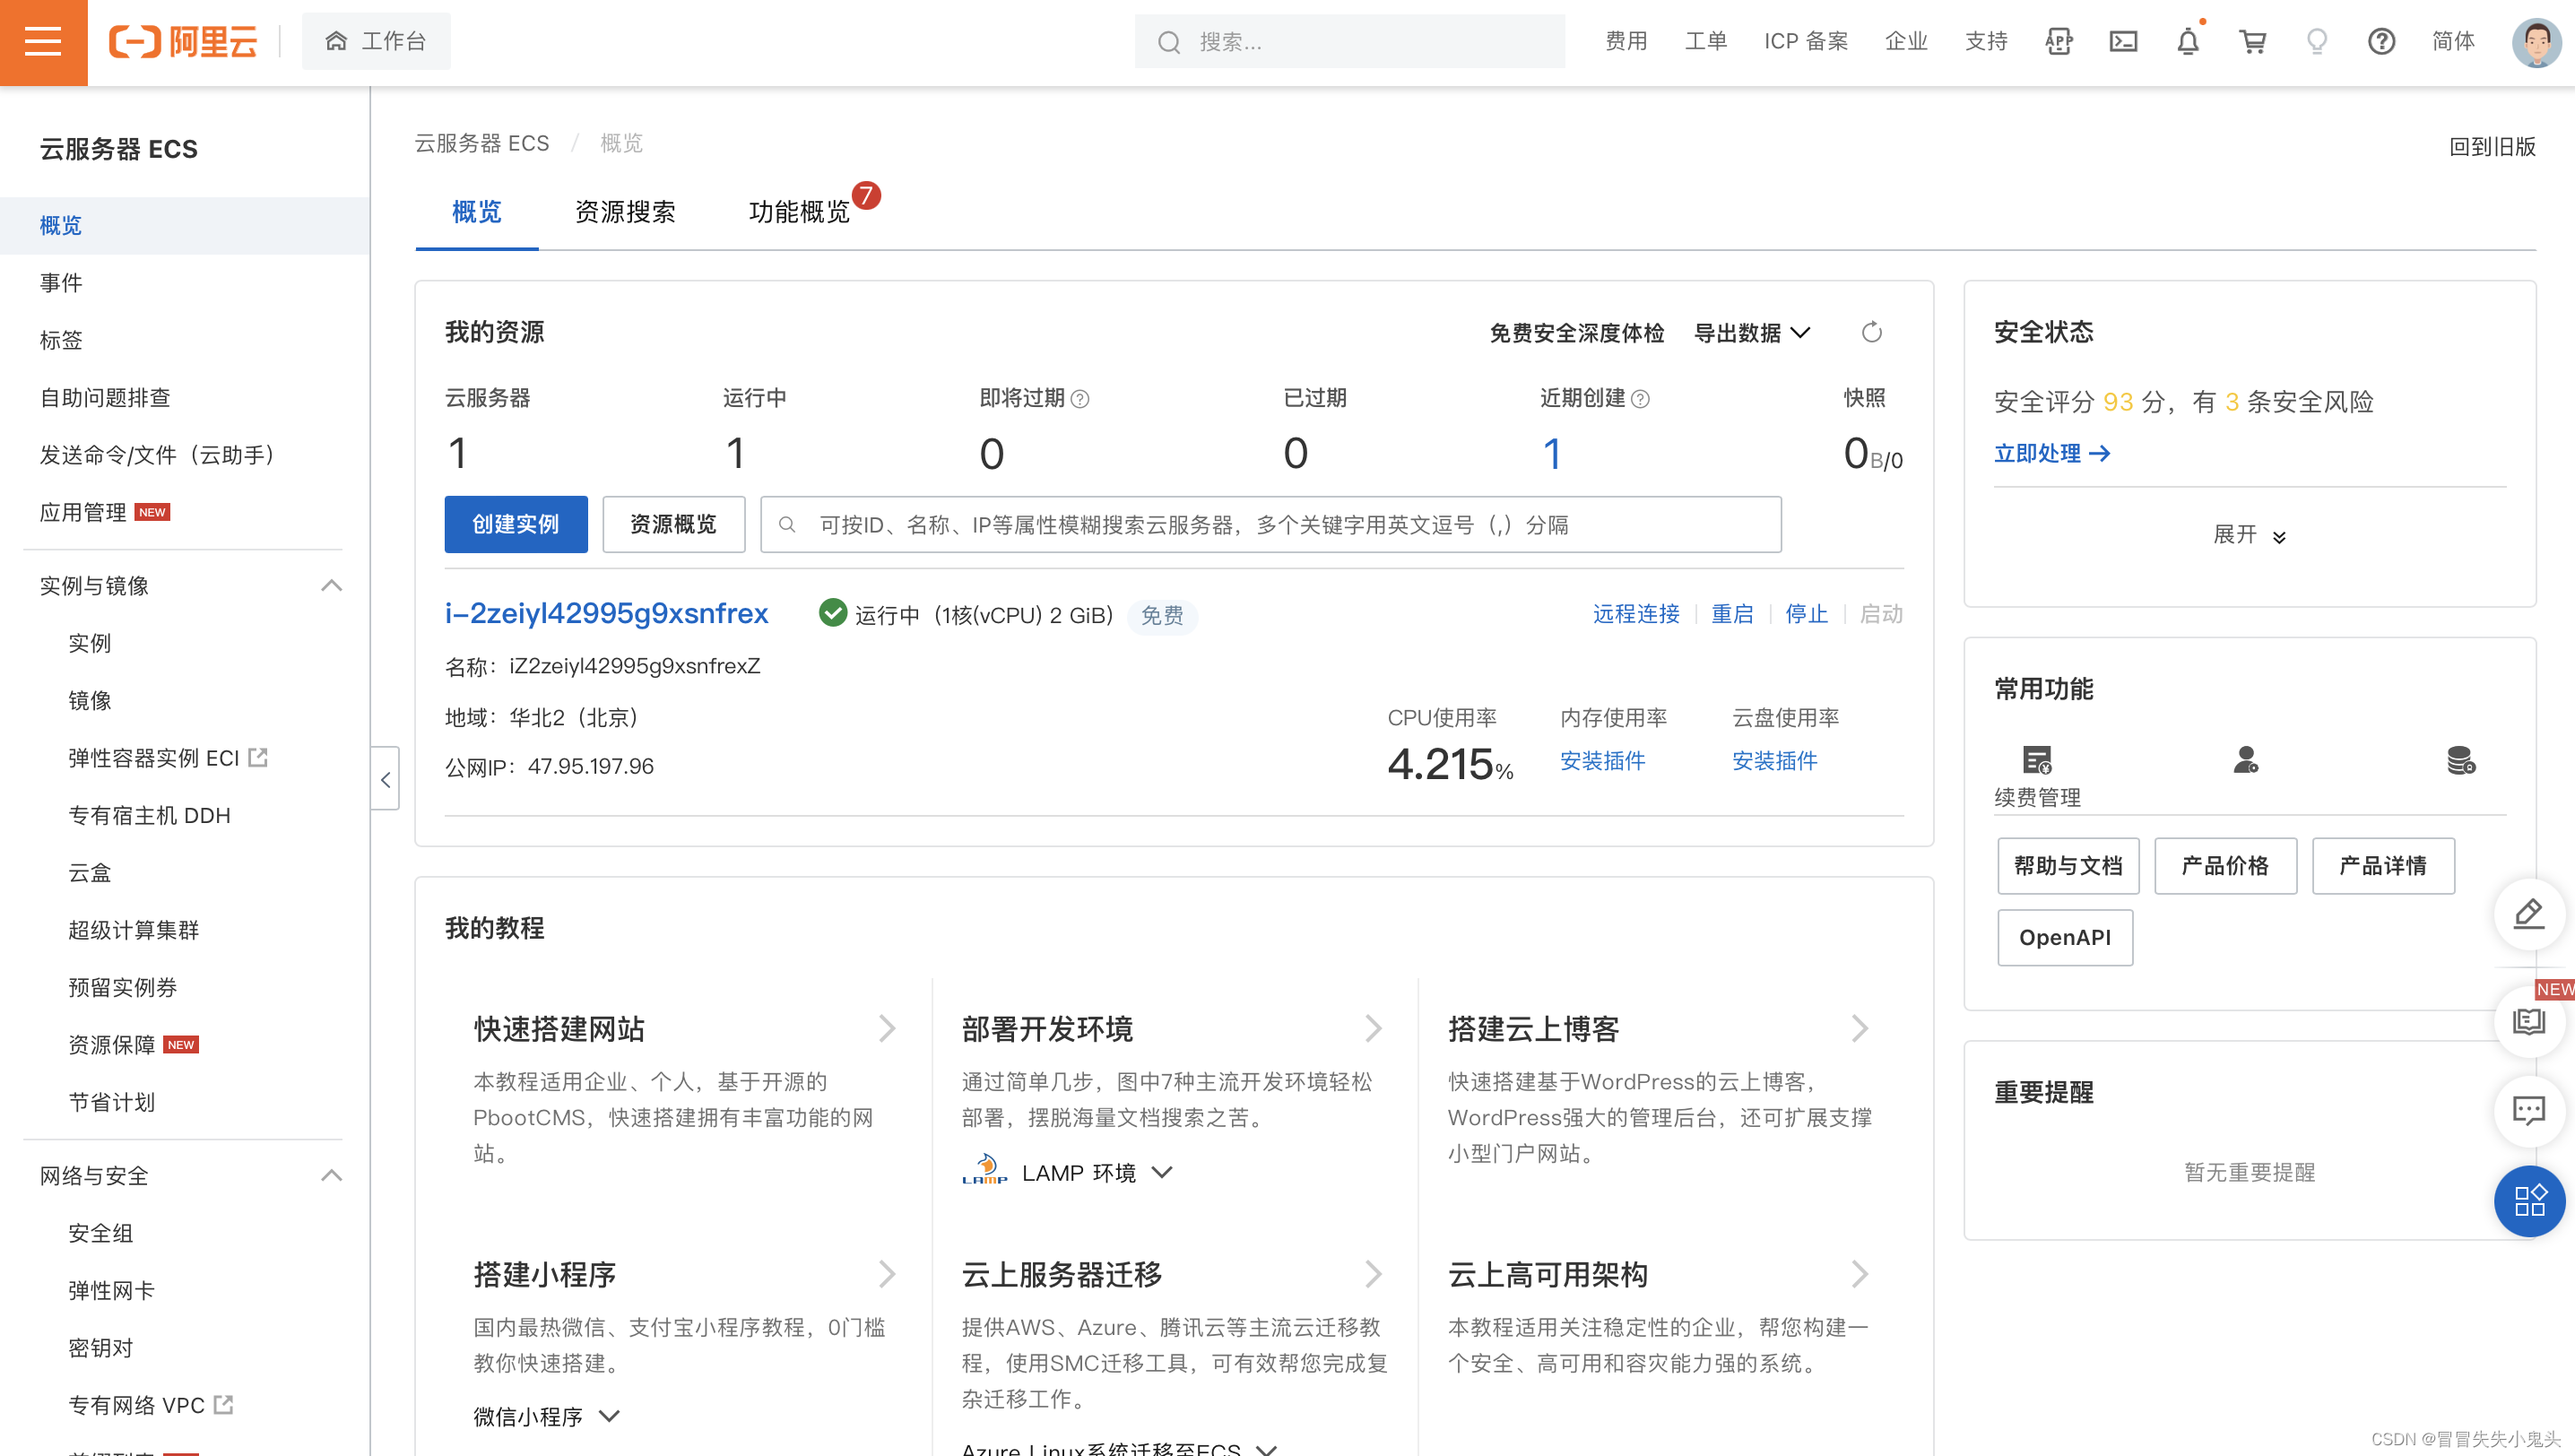Open 导出数据 dropdown
Viewport: 2575px width, 1456px height.
tap(1752, 333)
